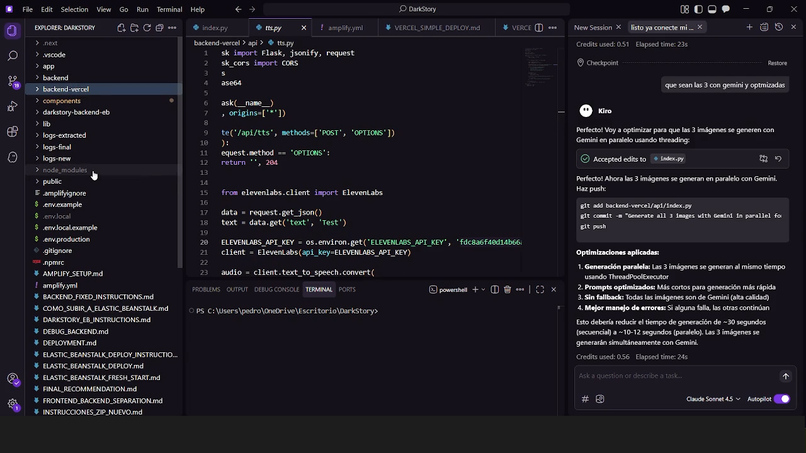Open the chat task list icon
Viewport: 806px width, 453px height.
[x=764, y=27]
